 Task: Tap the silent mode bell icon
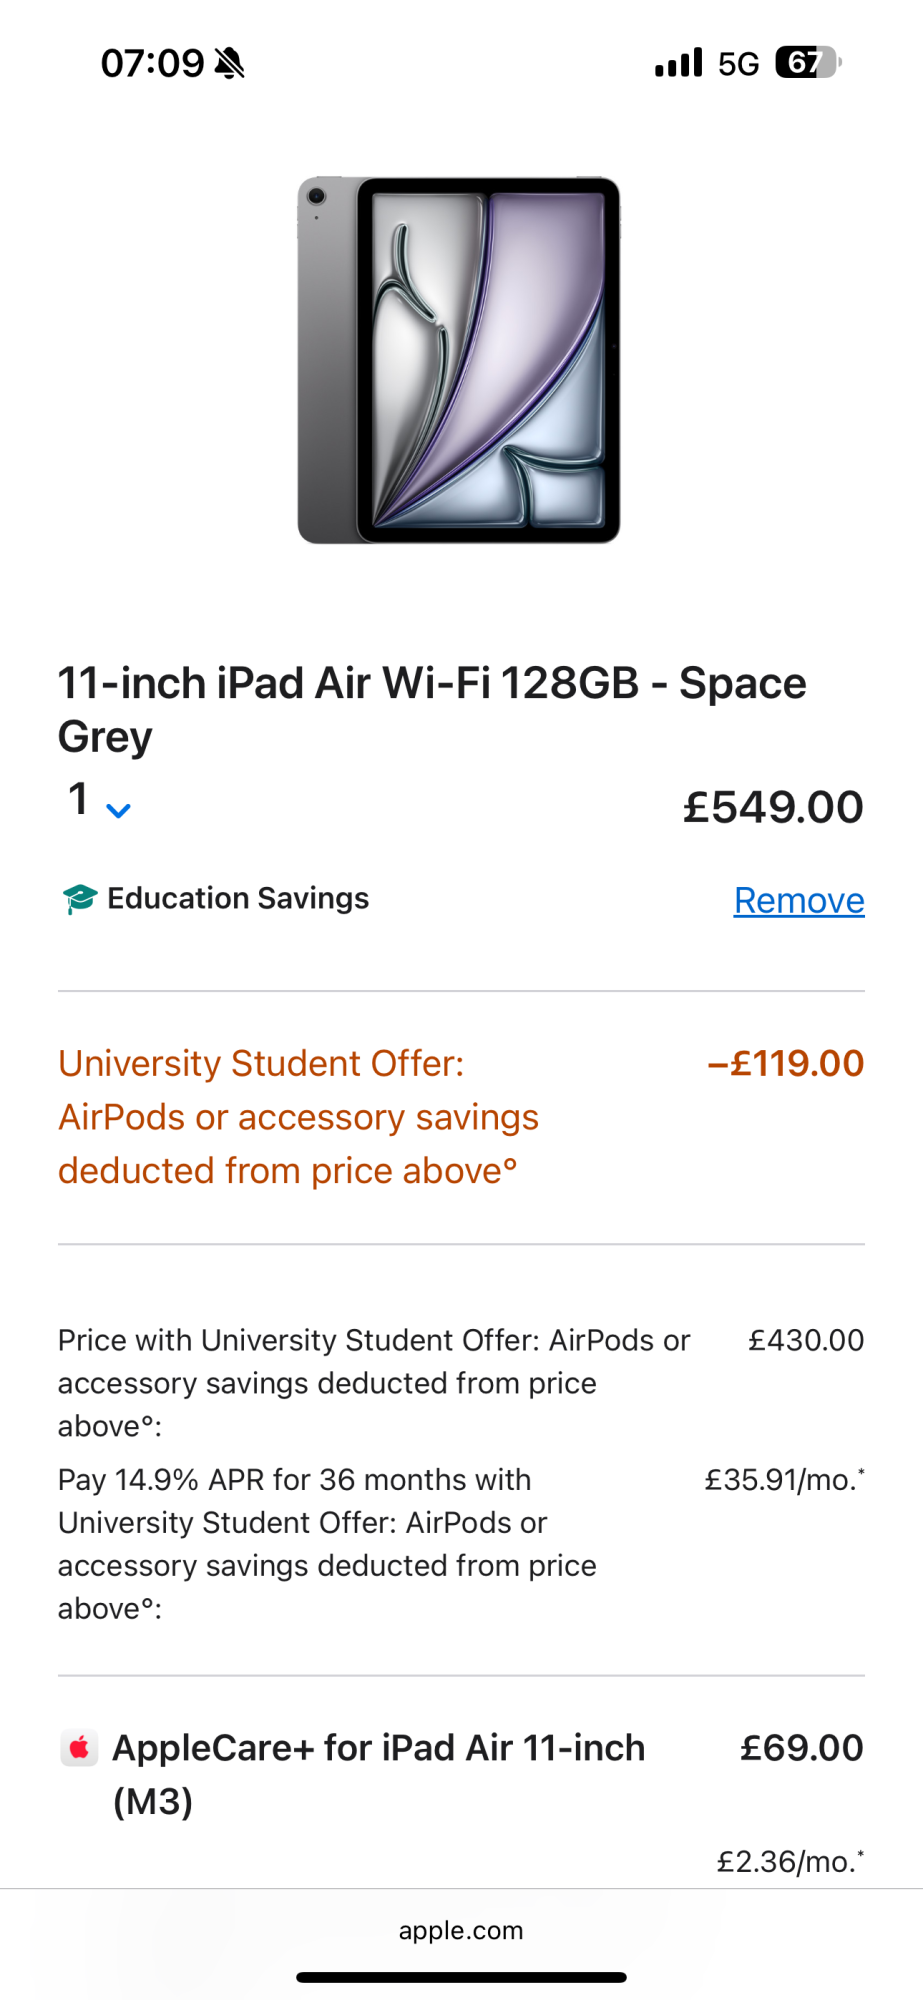tap(229, 64)
